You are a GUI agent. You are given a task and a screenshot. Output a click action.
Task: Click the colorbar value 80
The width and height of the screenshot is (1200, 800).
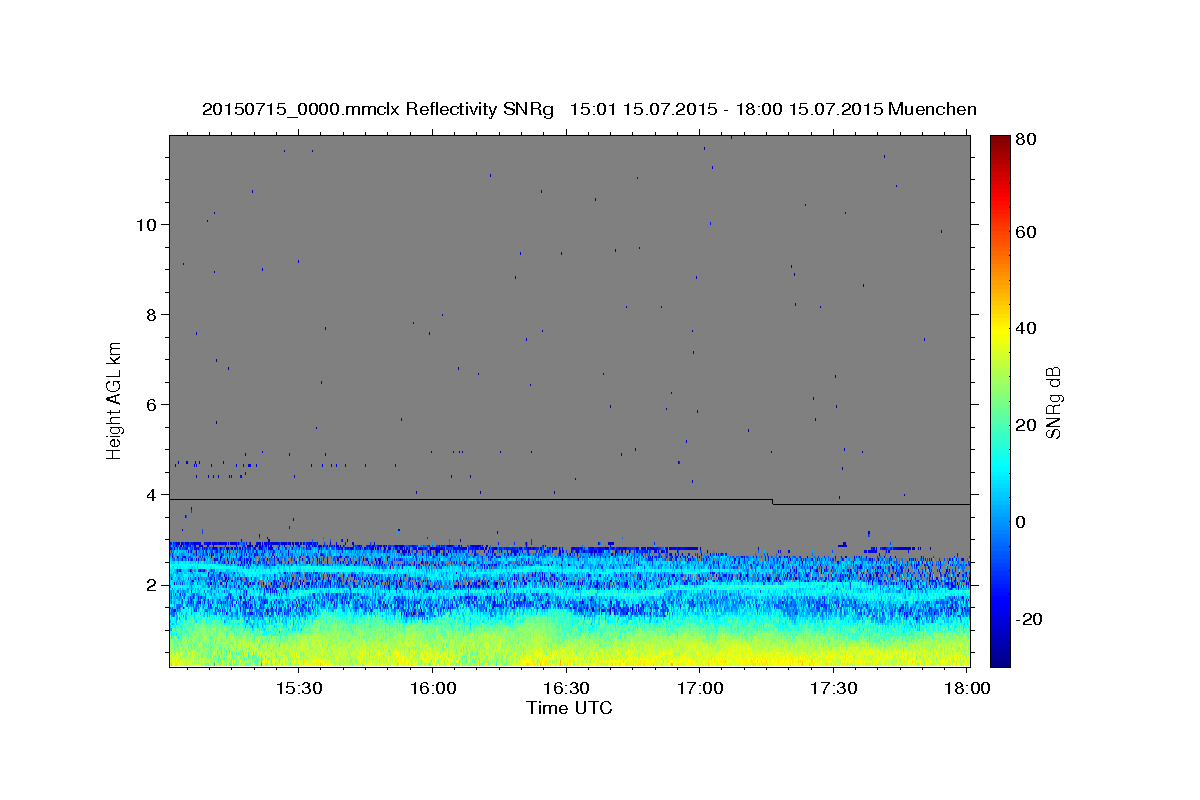(1025, 140)
